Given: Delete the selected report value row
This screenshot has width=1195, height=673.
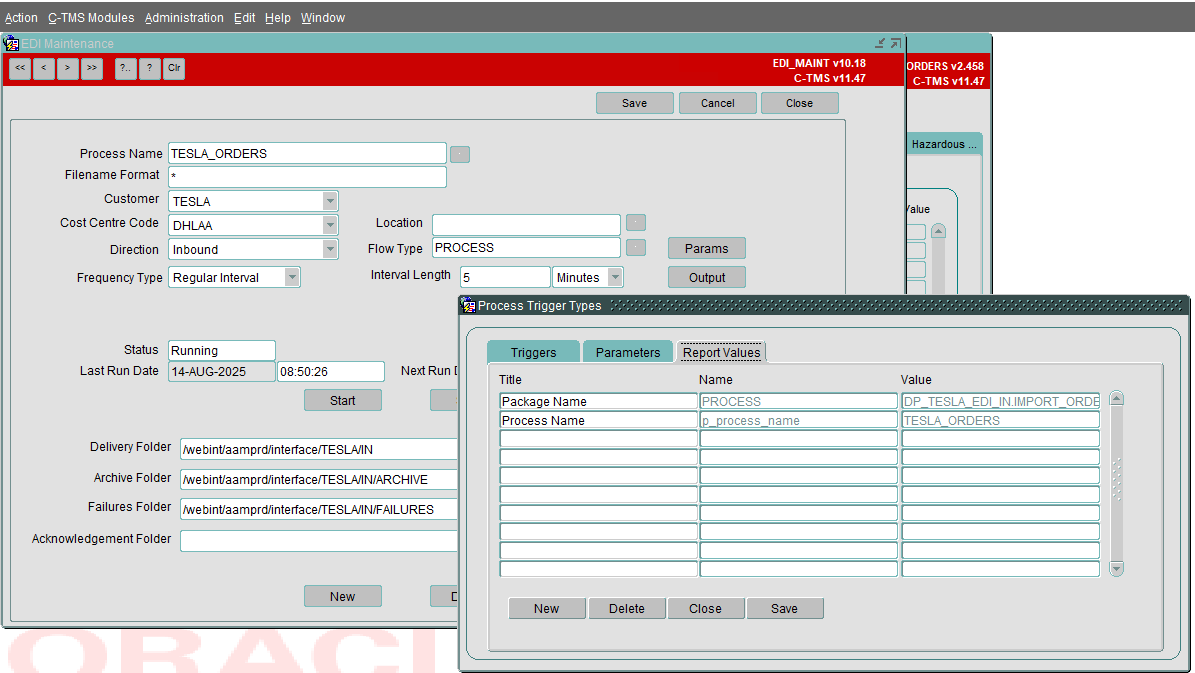Looking at the screenshot, I should coord(626,608).
